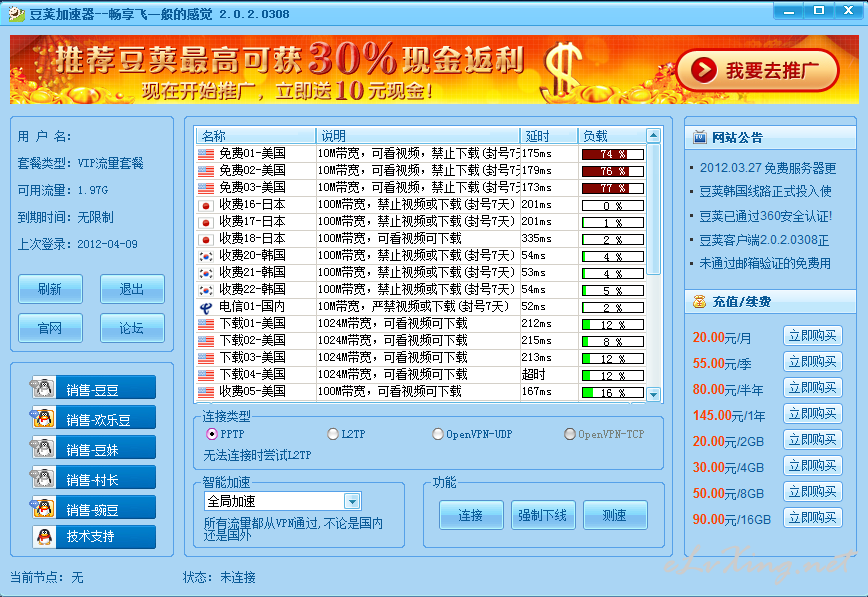Click the US flag of 免费03-美国

[206, 188]
